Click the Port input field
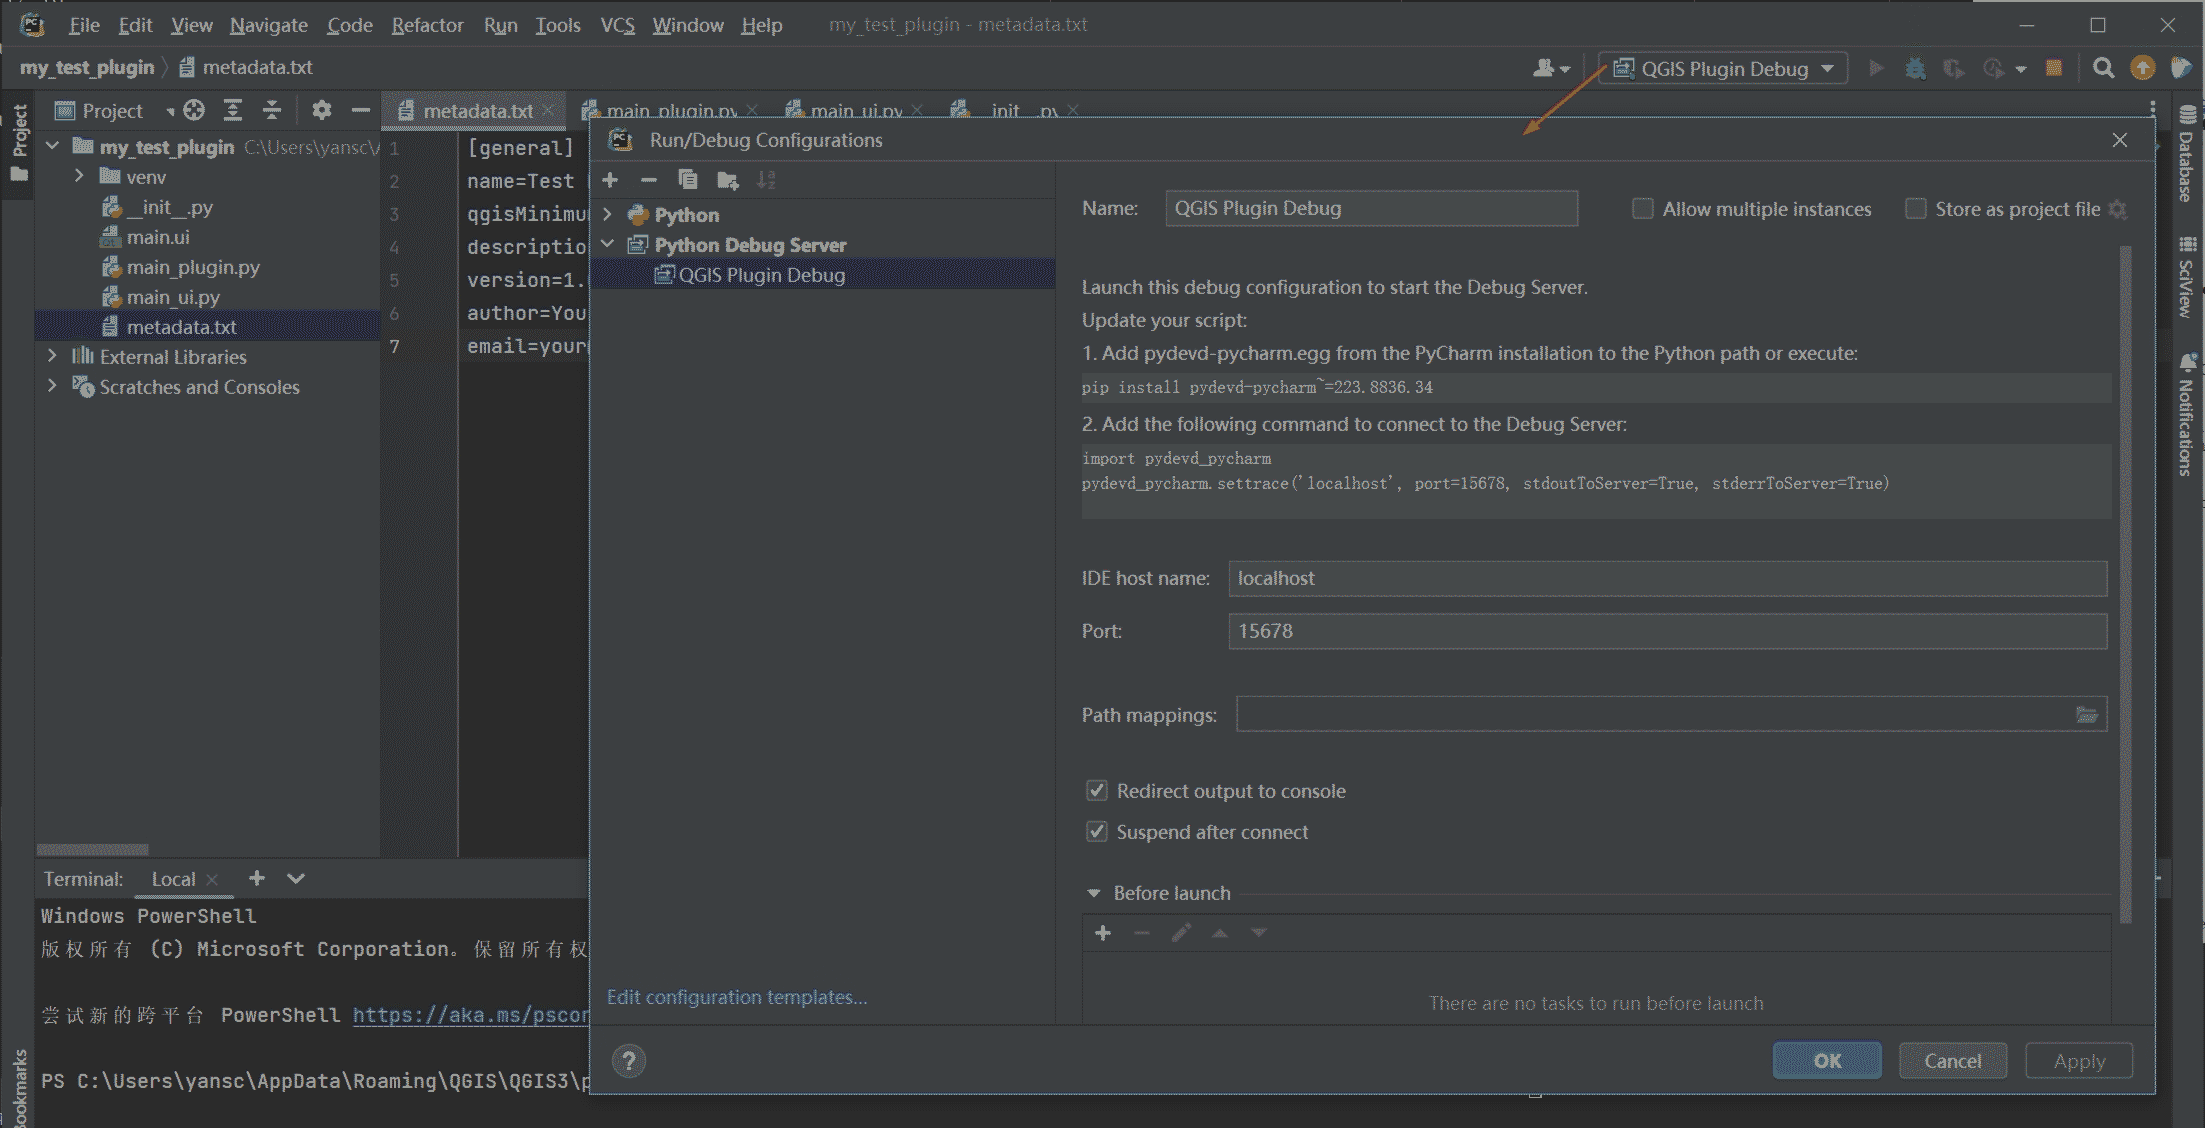 pyautogui.click(x=1666, y=631)
